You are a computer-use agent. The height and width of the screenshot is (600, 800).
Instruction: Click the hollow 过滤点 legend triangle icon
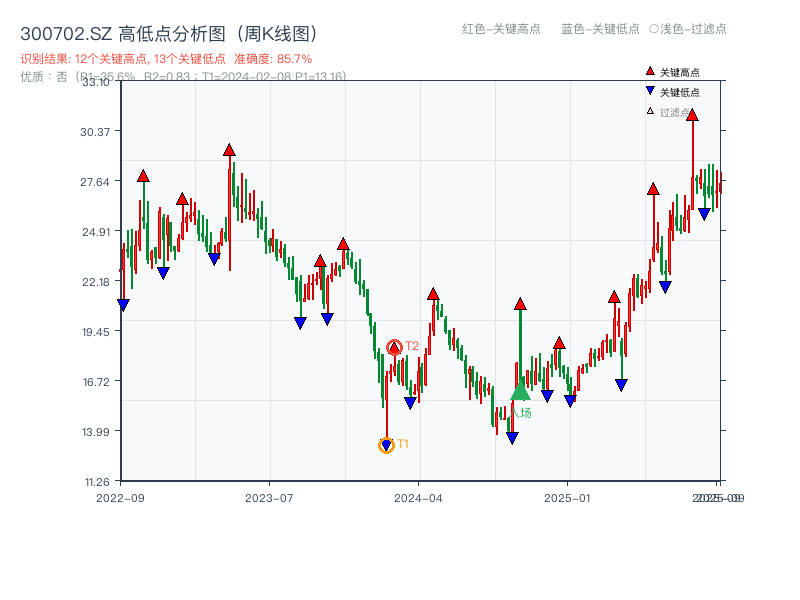(650, 112)
